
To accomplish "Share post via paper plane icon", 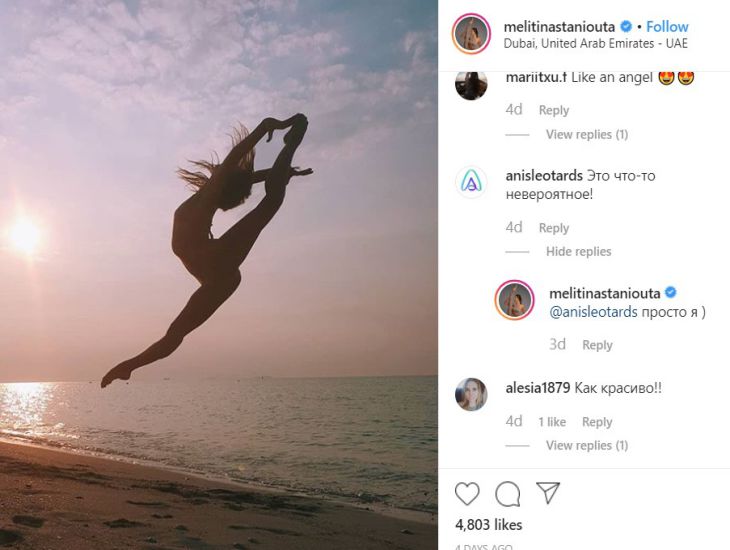I will pos(547,493).
